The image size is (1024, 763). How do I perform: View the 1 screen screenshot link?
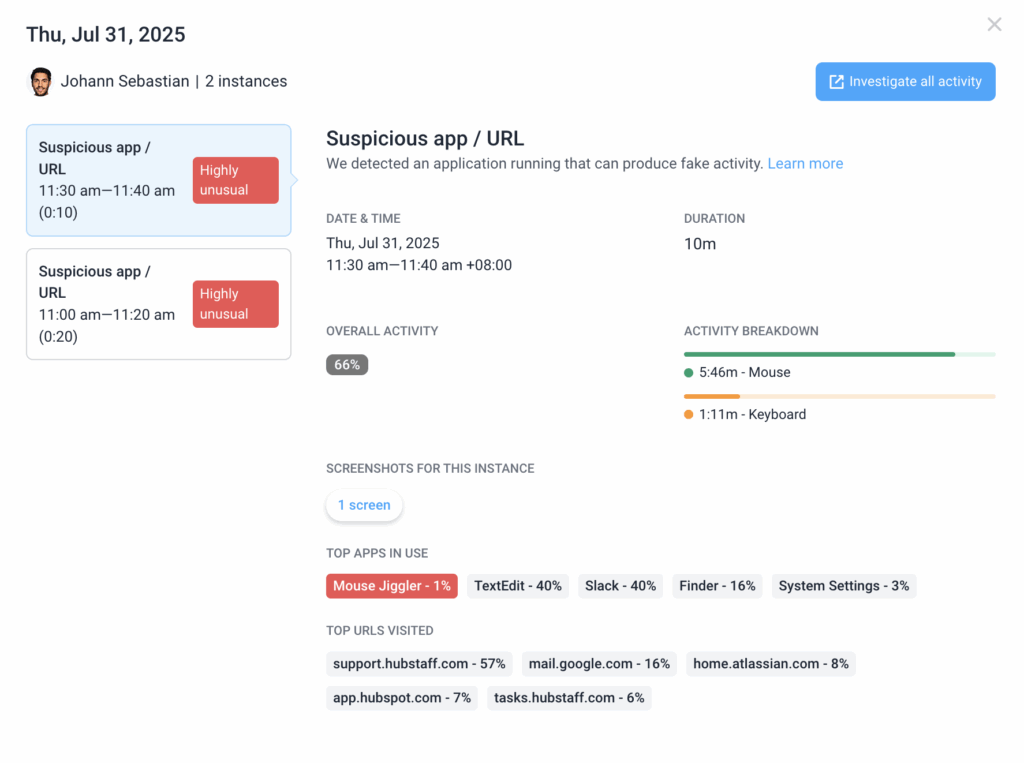click(364, 505)
